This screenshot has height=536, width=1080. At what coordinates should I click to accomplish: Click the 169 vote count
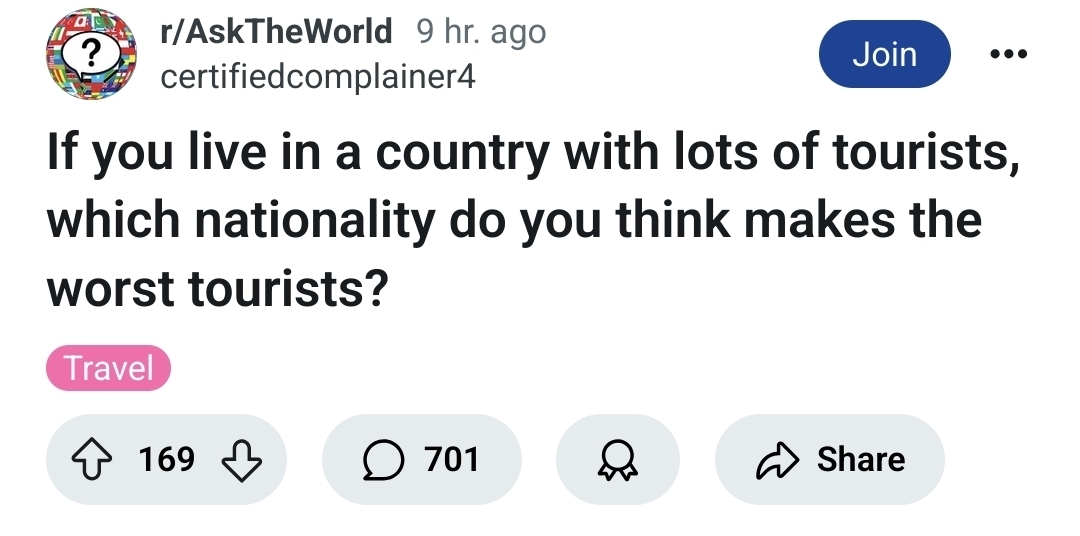[x=167, y=459]
